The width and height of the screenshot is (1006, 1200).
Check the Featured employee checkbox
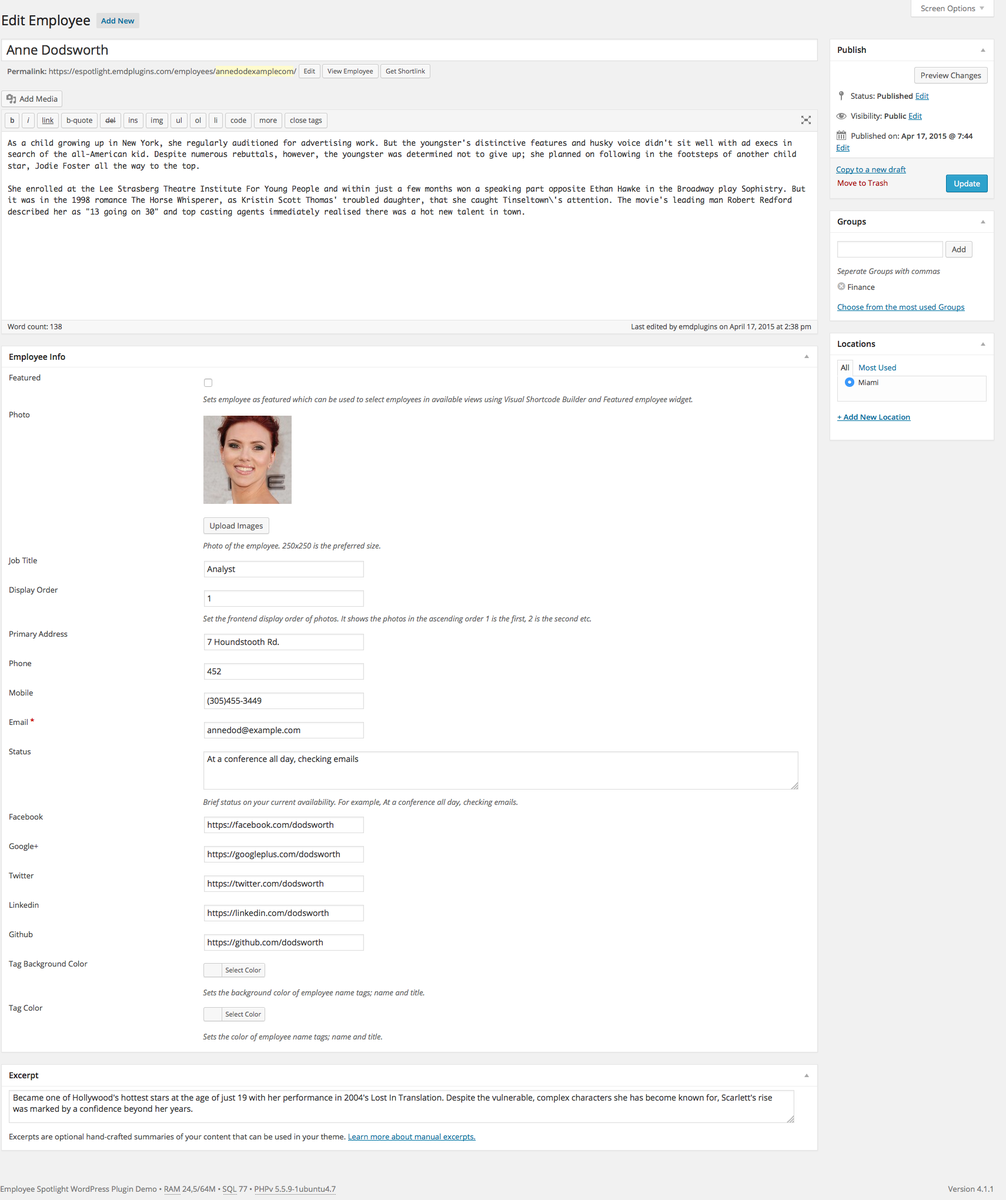[x=208, y=383]
